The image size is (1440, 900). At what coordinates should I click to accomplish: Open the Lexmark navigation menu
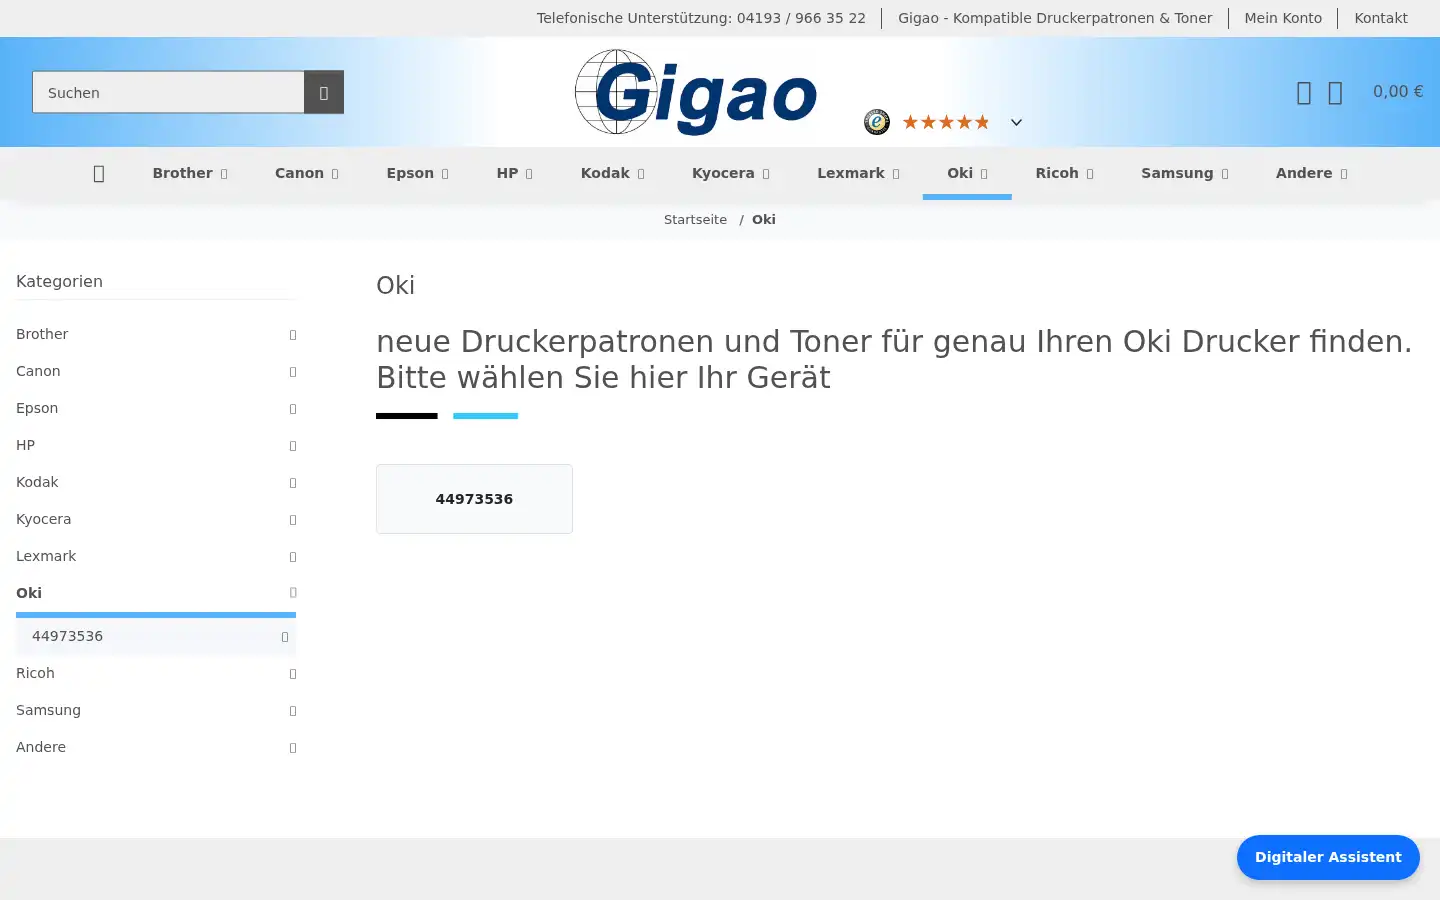[x=858, y=173]
